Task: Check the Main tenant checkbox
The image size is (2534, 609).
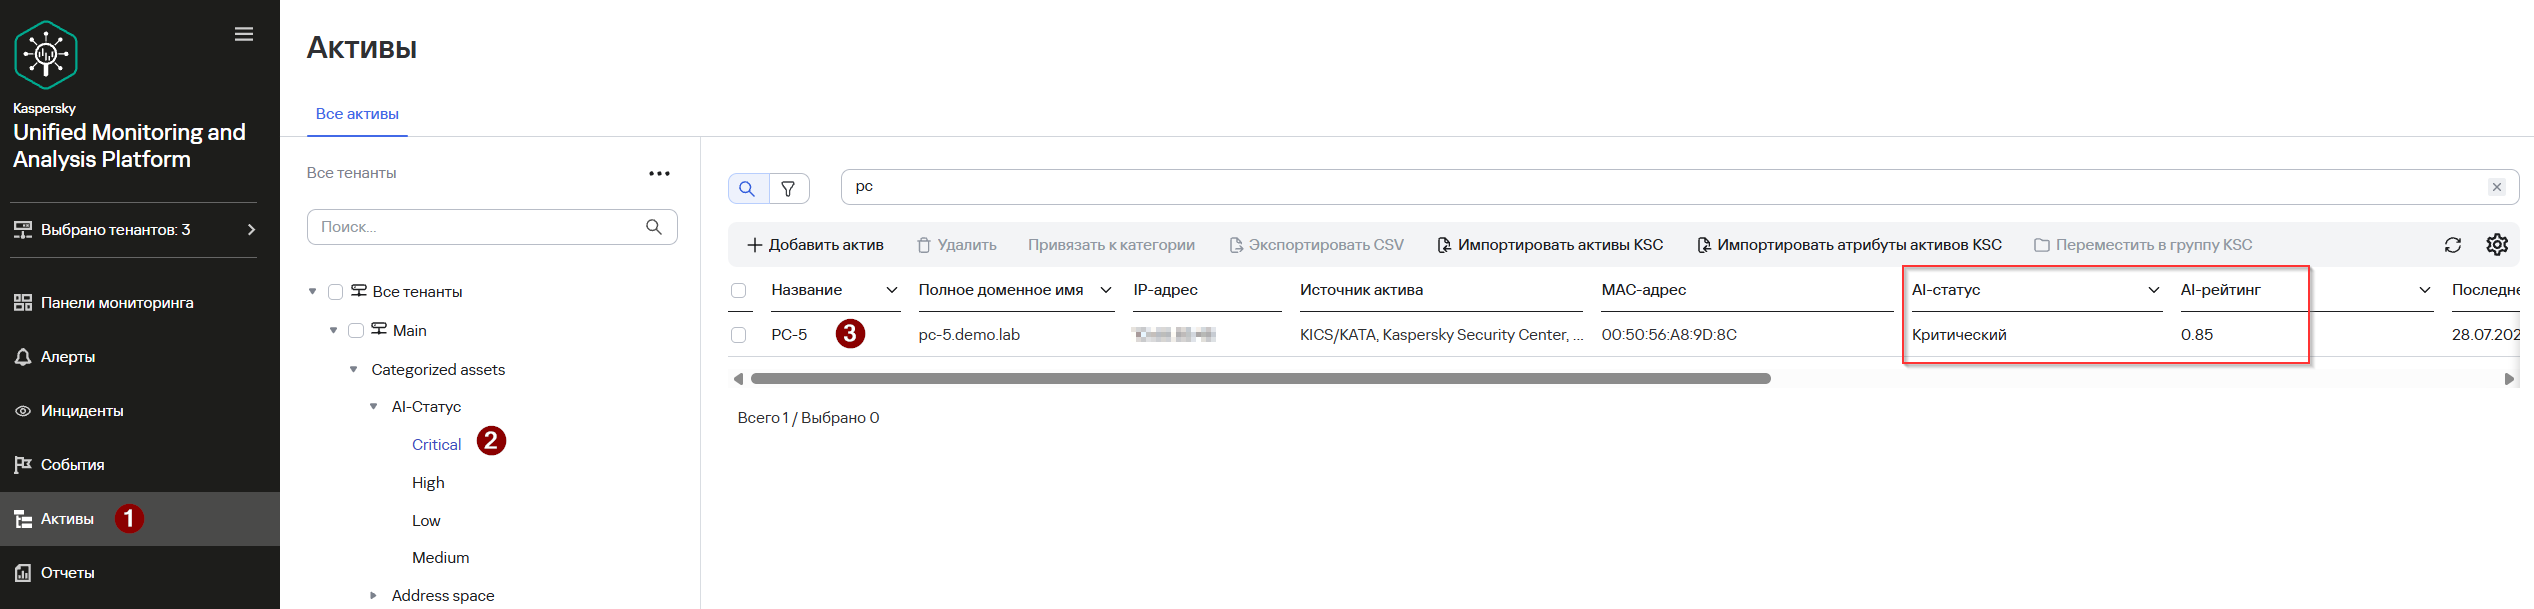Action: pos(355,331)
